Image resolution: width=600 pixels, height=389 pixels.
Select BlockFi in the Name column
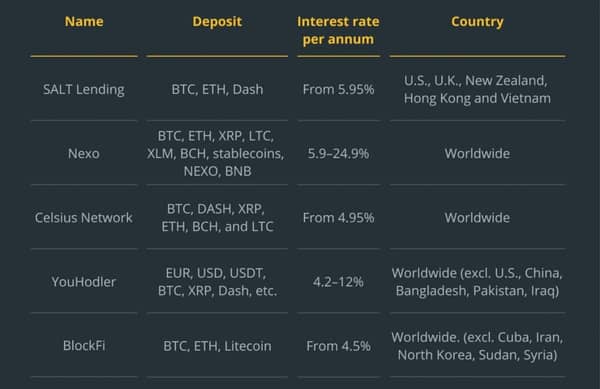[84, 346]
